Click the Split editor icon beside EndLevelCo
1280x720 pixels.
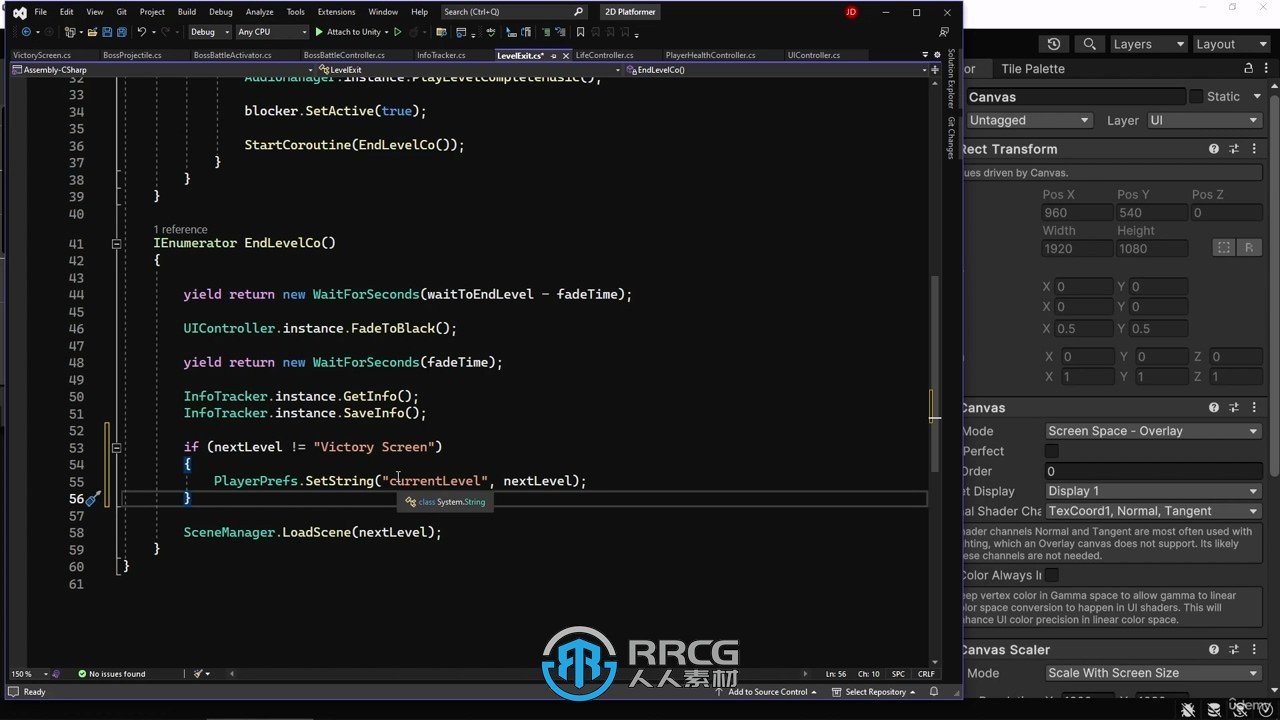coord(934,70)
